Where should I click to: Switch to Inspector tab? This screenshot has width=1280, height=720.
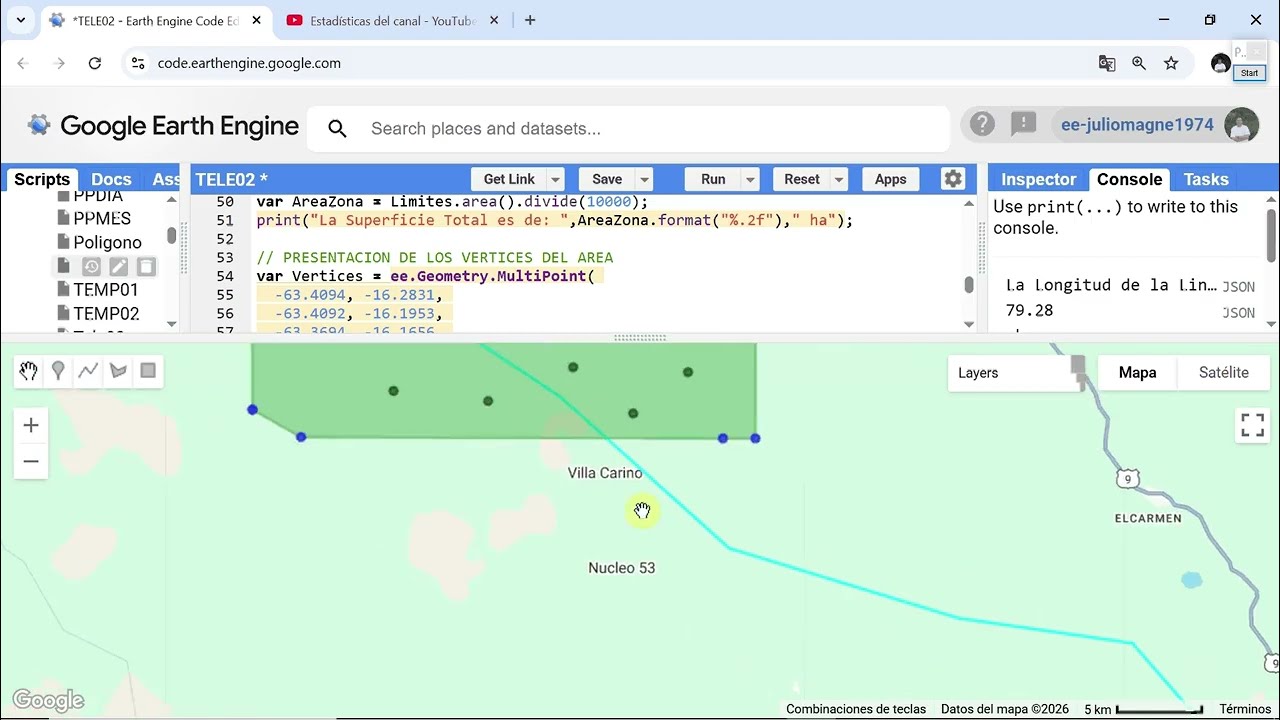pos(1038,179)
